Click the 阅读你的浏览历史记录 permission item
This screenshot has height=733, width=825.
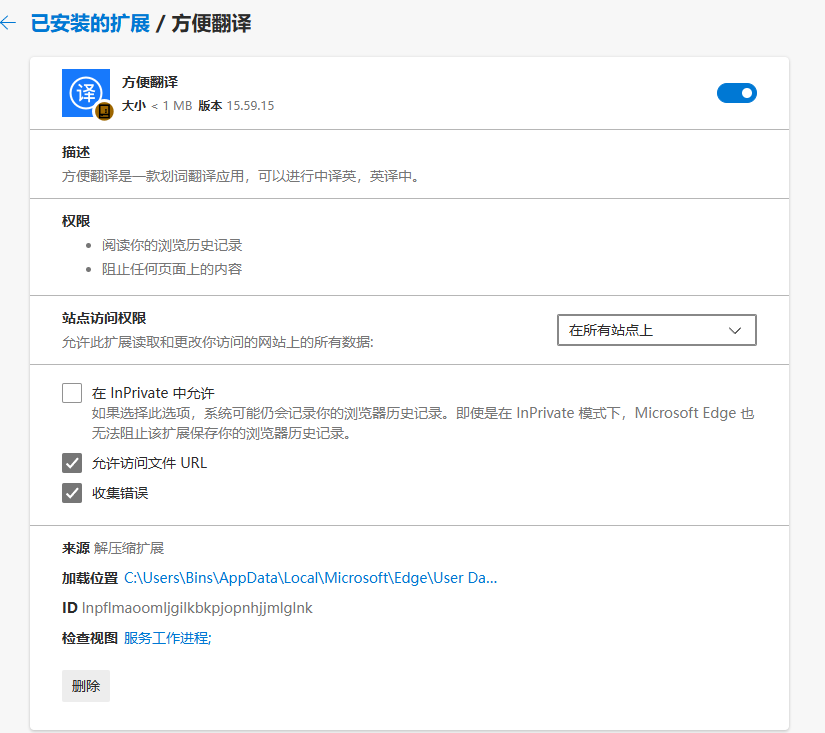tap(172, 245)
